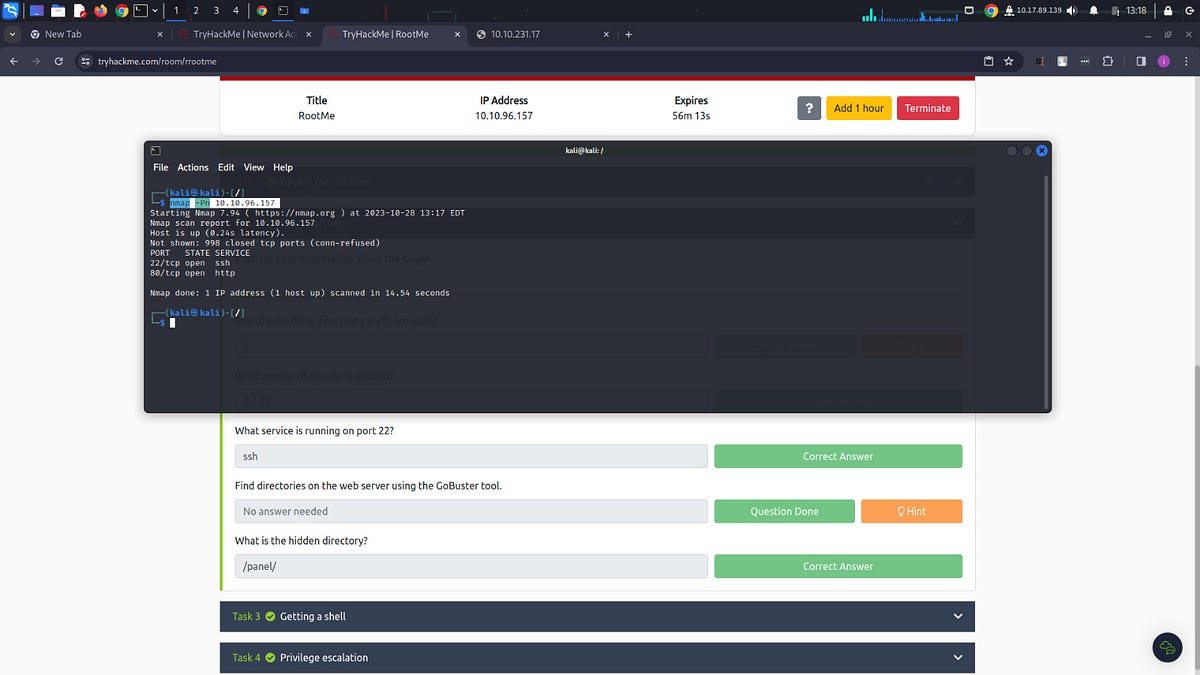Screen dimensions: 1200x675
Task: Open the taskbar terminal dropdown chevron
Action: (x=155, y=10)
